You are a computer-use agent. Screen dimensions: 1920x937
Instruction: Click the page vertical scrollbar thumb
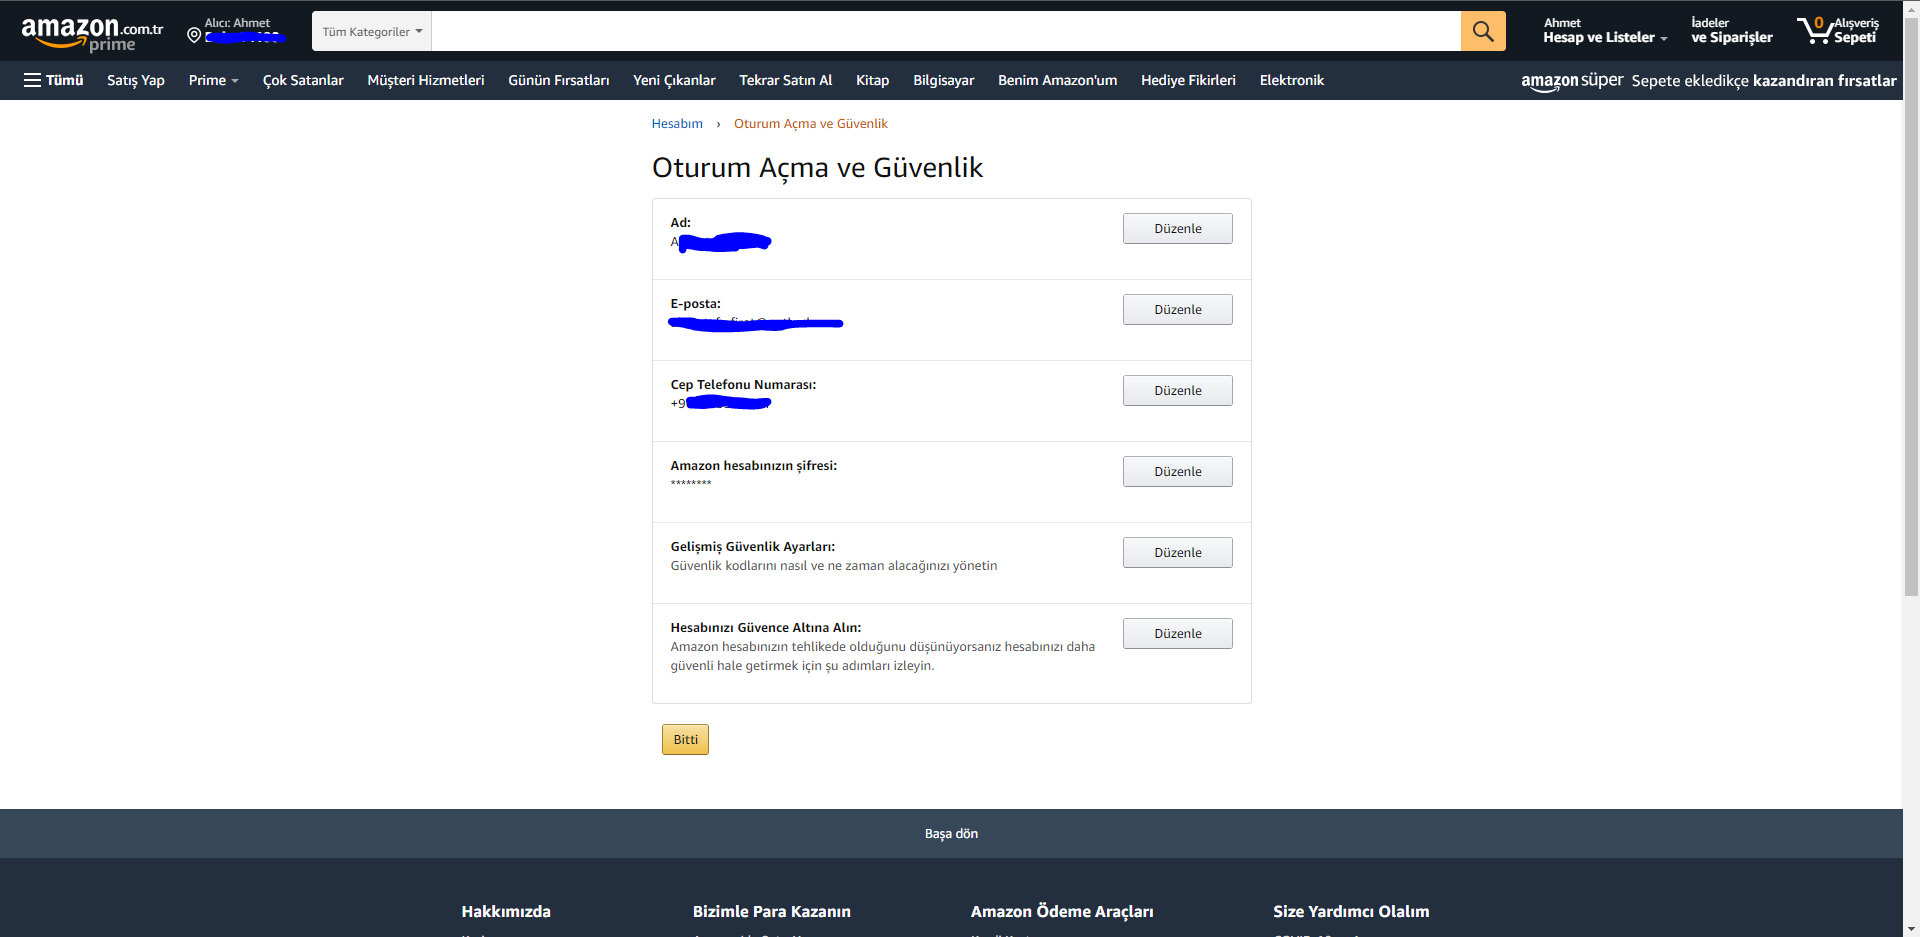(x=1911, y=307)
